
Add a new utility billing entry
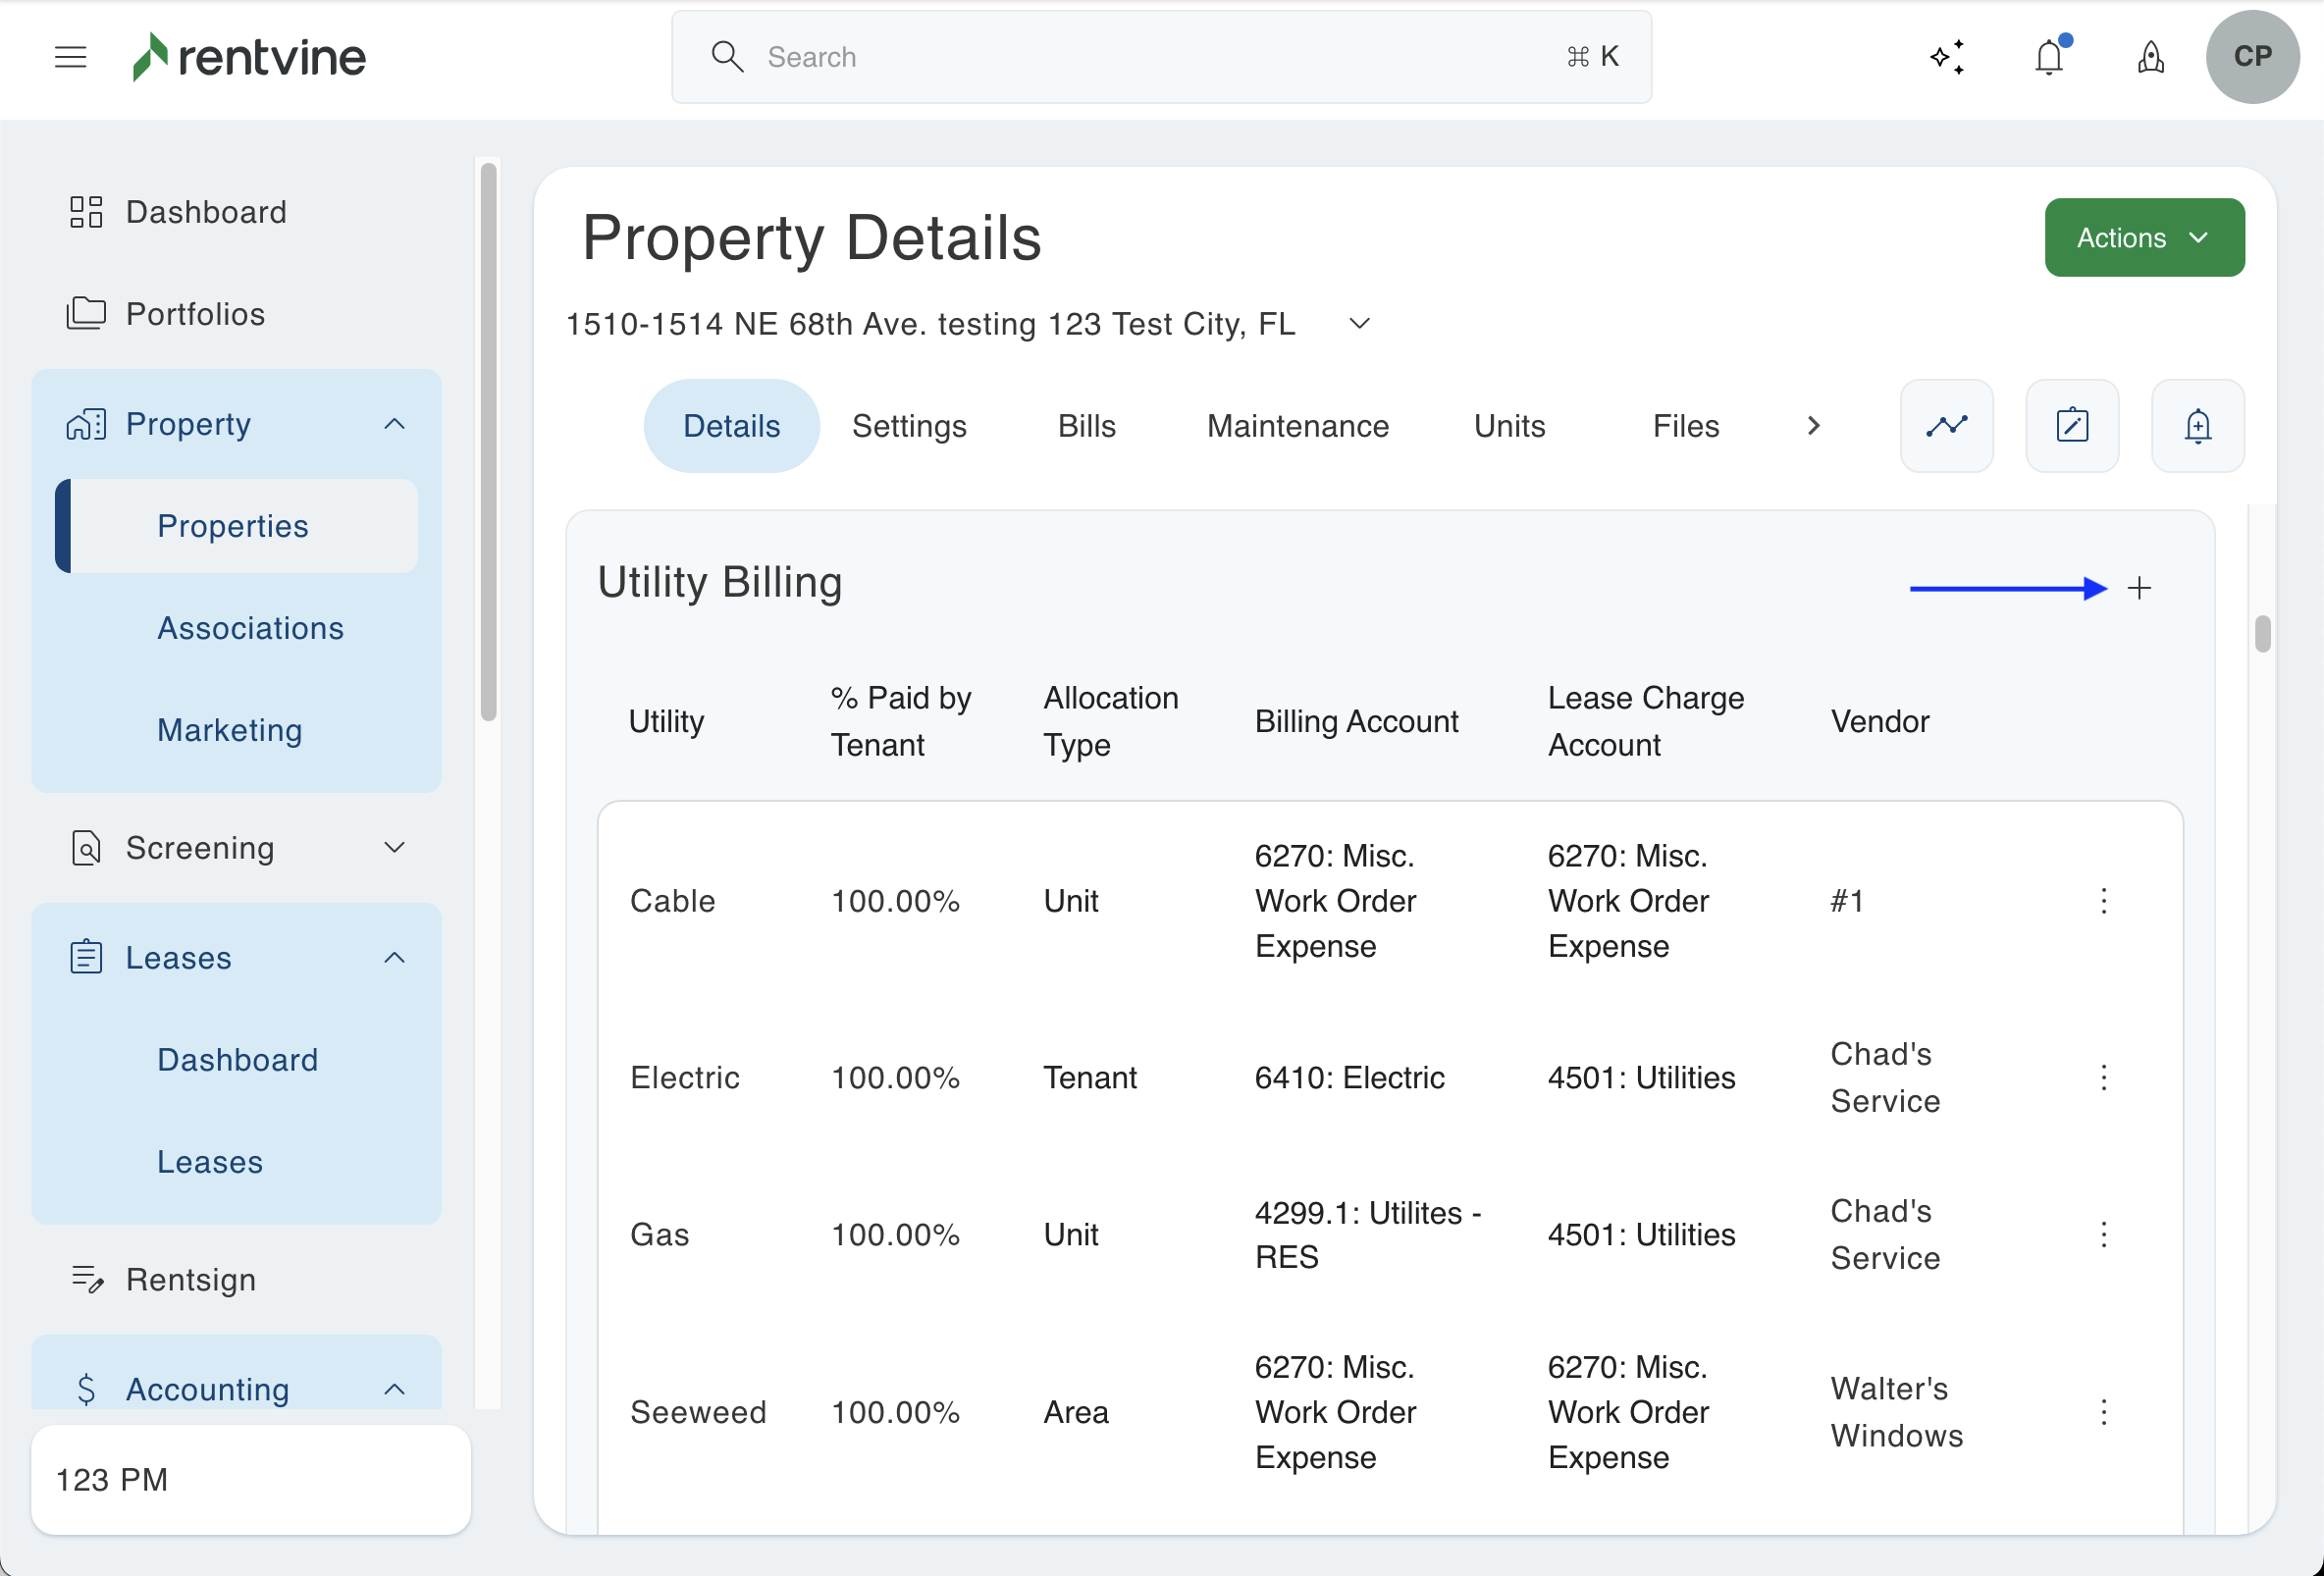(x=2139, y=588)
